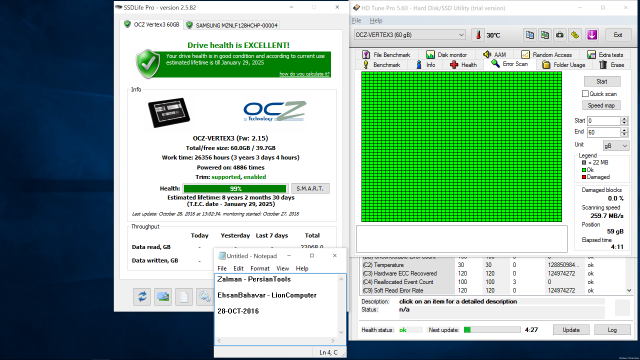
Task: Open the Info tab in HD Tune
Action: (425, 65)
